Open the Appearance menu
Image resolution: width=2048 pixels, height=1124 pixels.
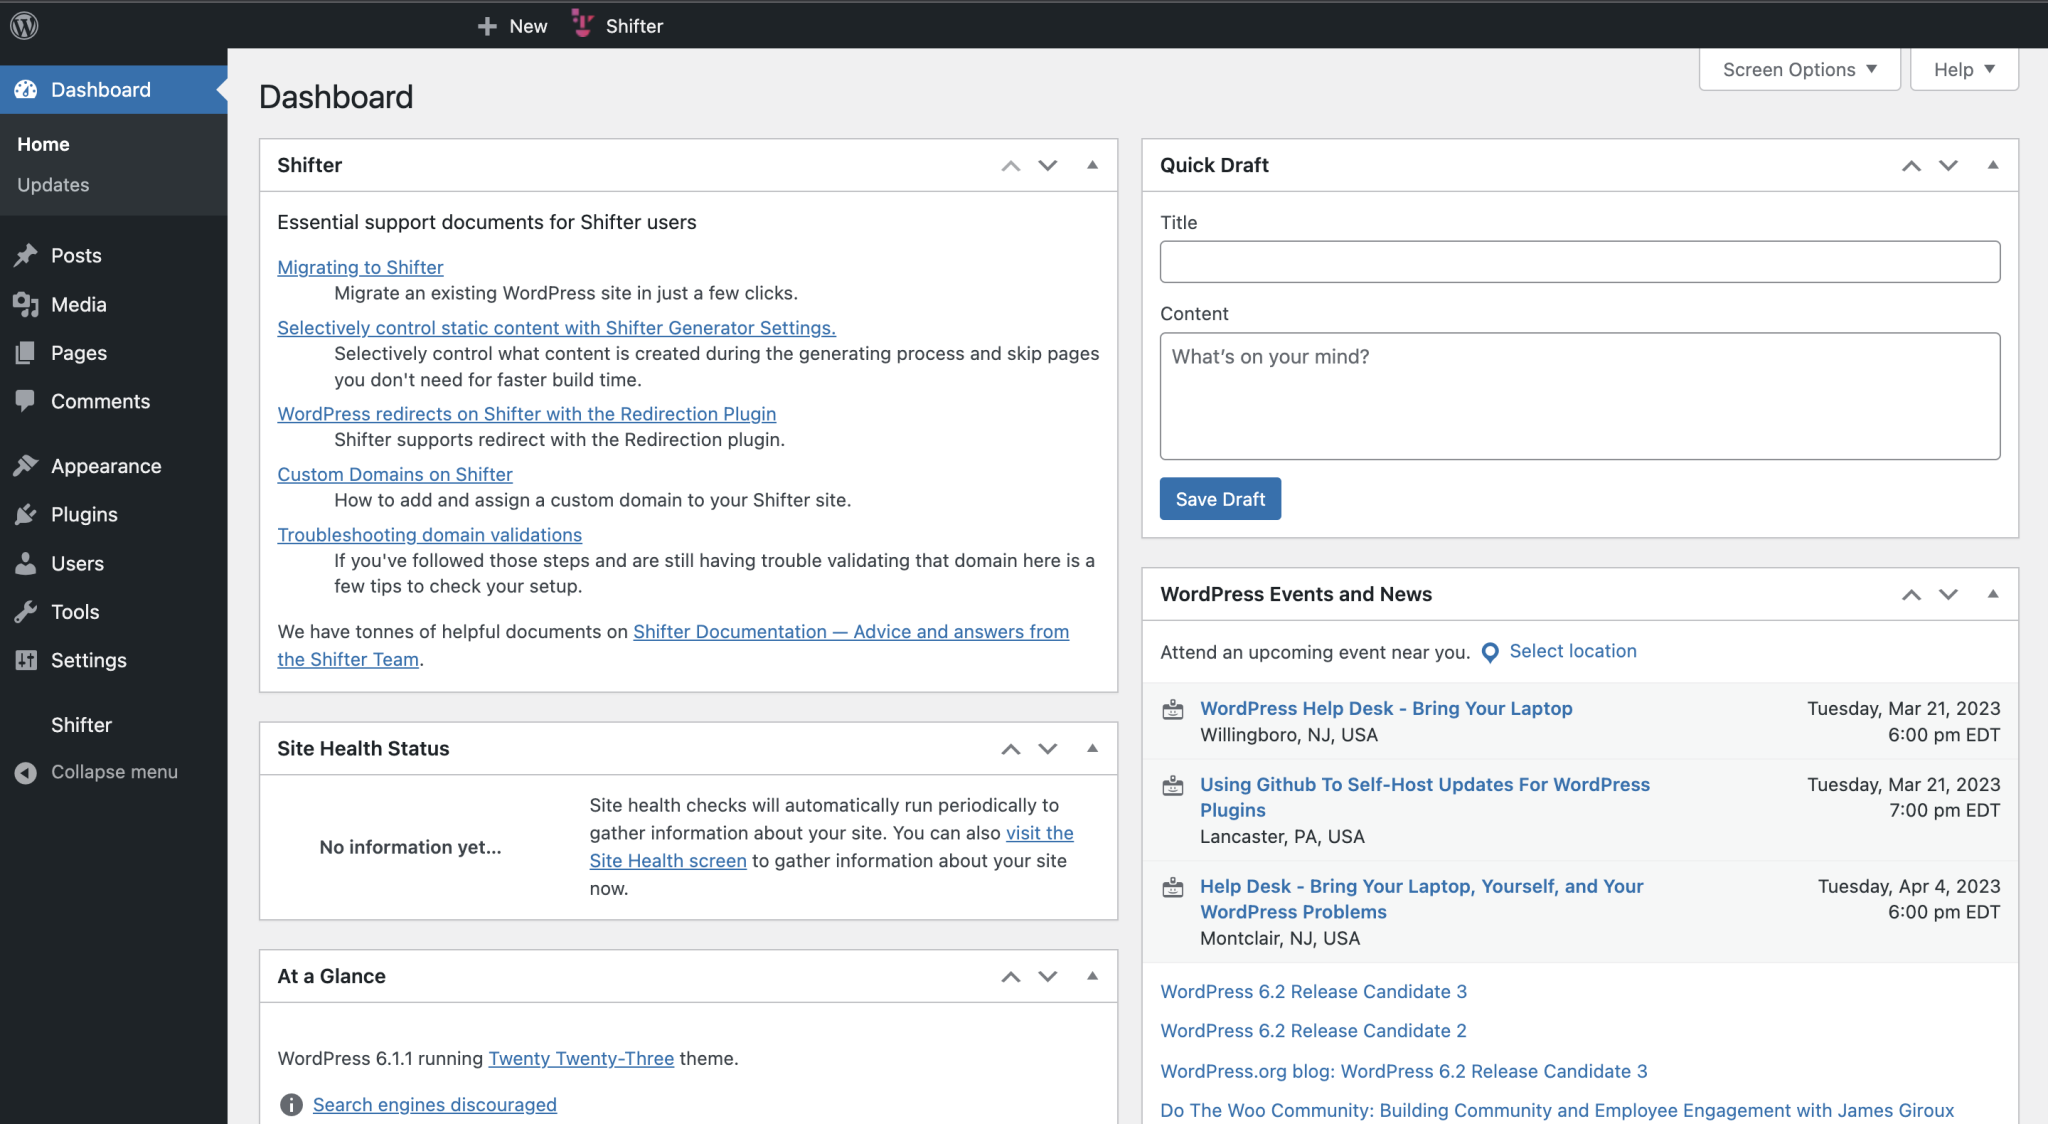105,466
